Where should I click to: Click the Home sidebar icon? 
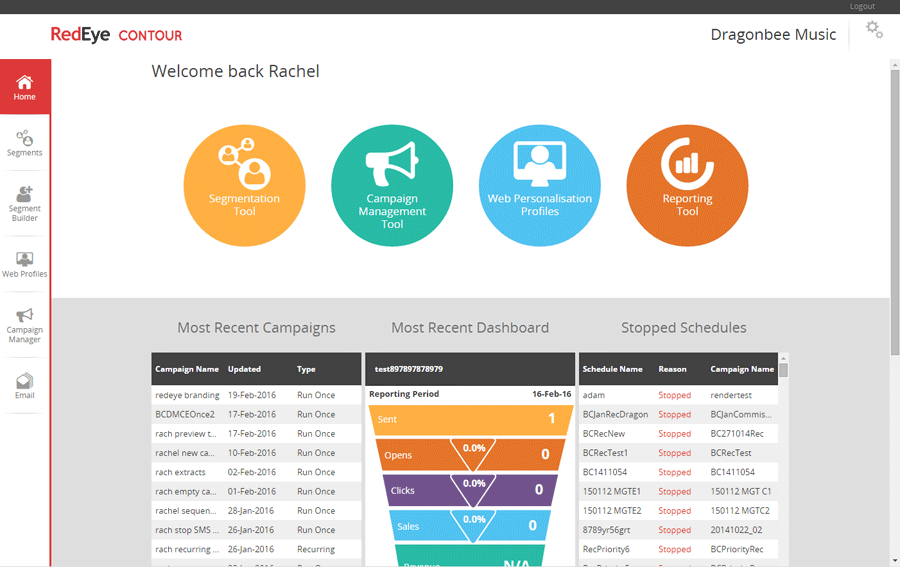(25, 87)
